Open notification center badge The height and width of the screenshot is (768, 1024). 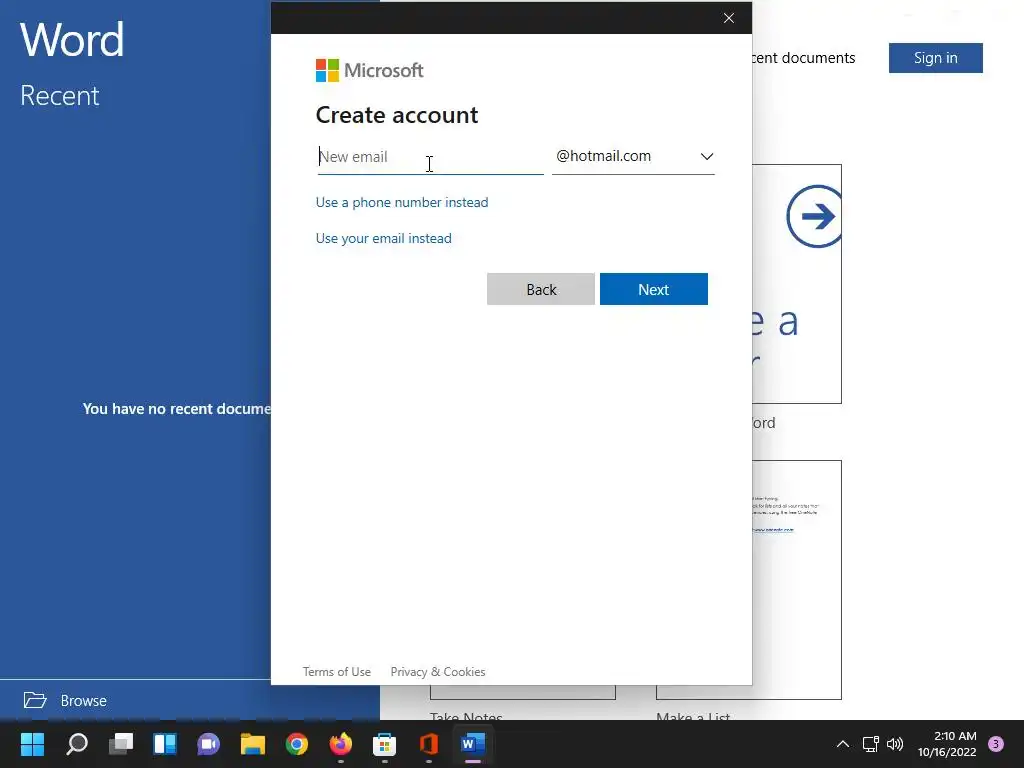(x=996, y=744)
